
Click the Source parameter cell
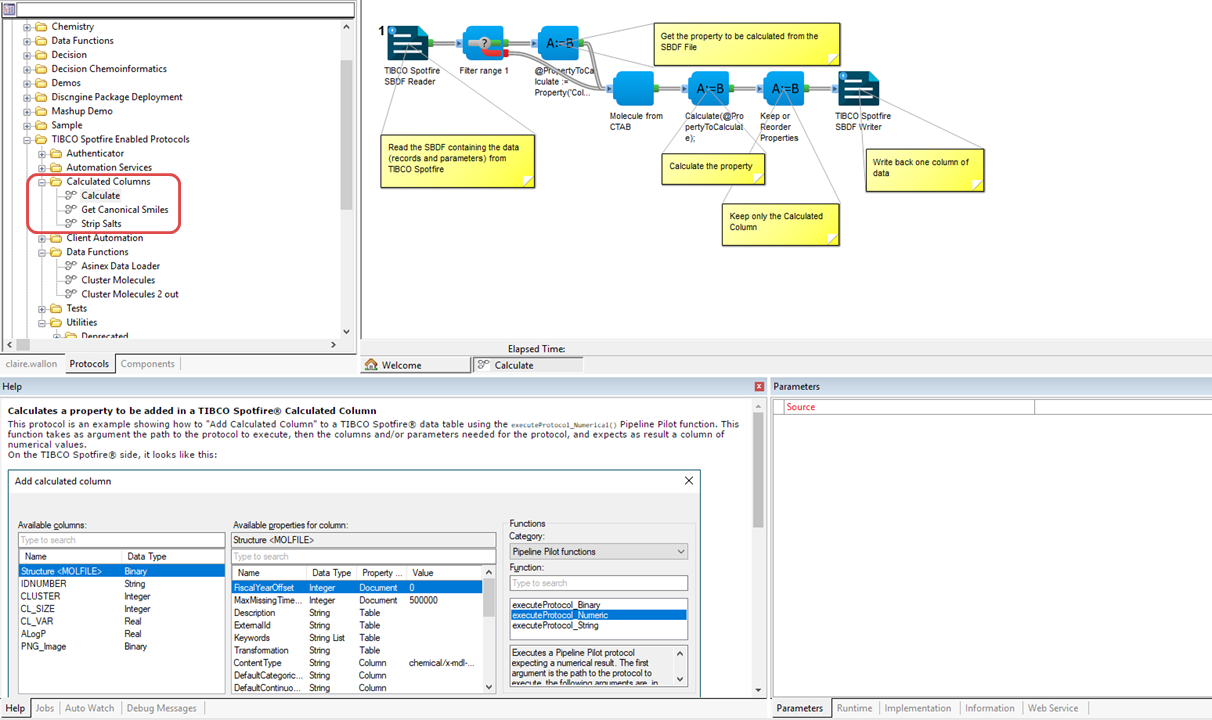coord(908,407)
